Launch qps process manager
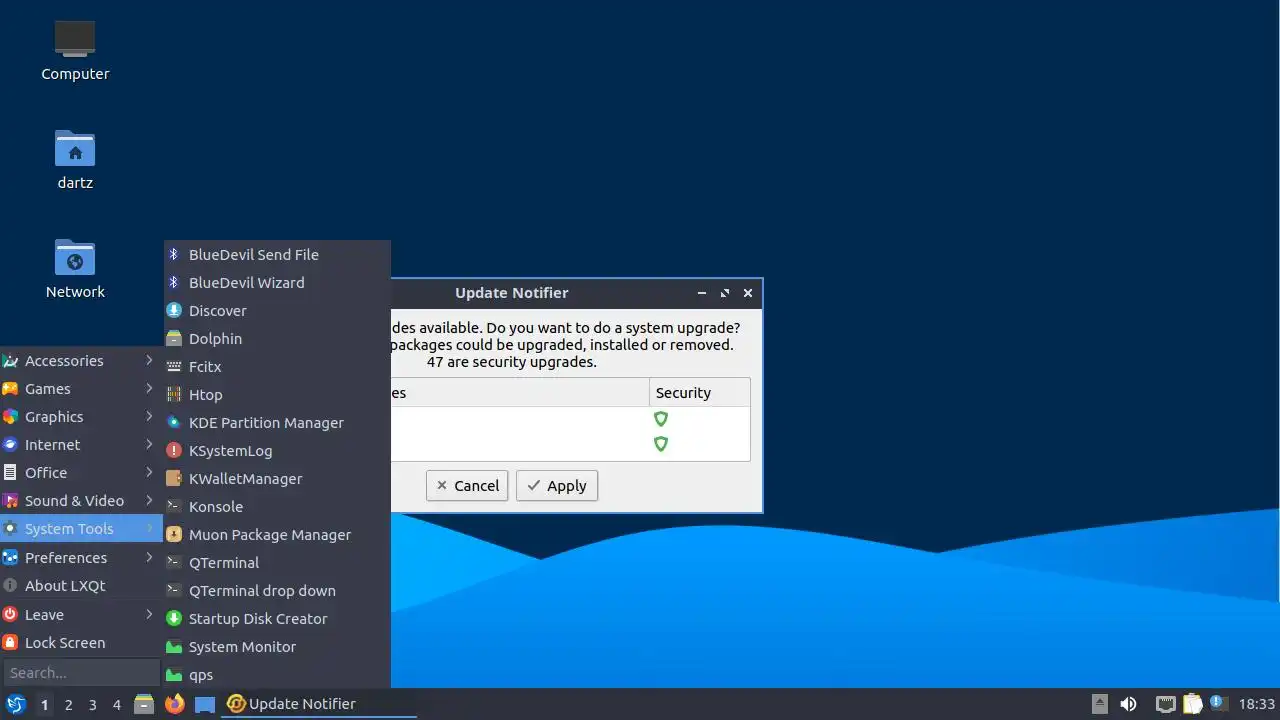The width and height of the screenshot is (1280, 720). click(277, 674)
